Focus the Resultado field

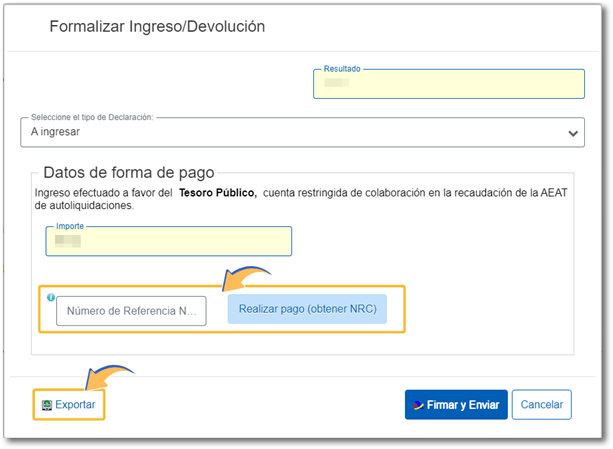[x=448, y=85]
